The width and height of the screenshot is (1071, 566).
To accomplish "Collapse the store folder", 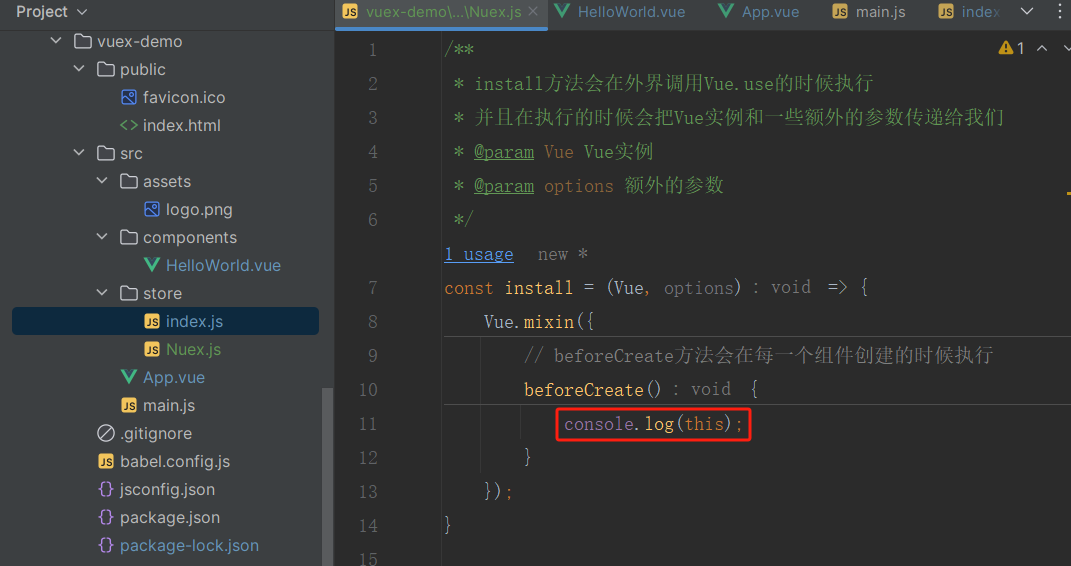I will (x=102, y=294).
